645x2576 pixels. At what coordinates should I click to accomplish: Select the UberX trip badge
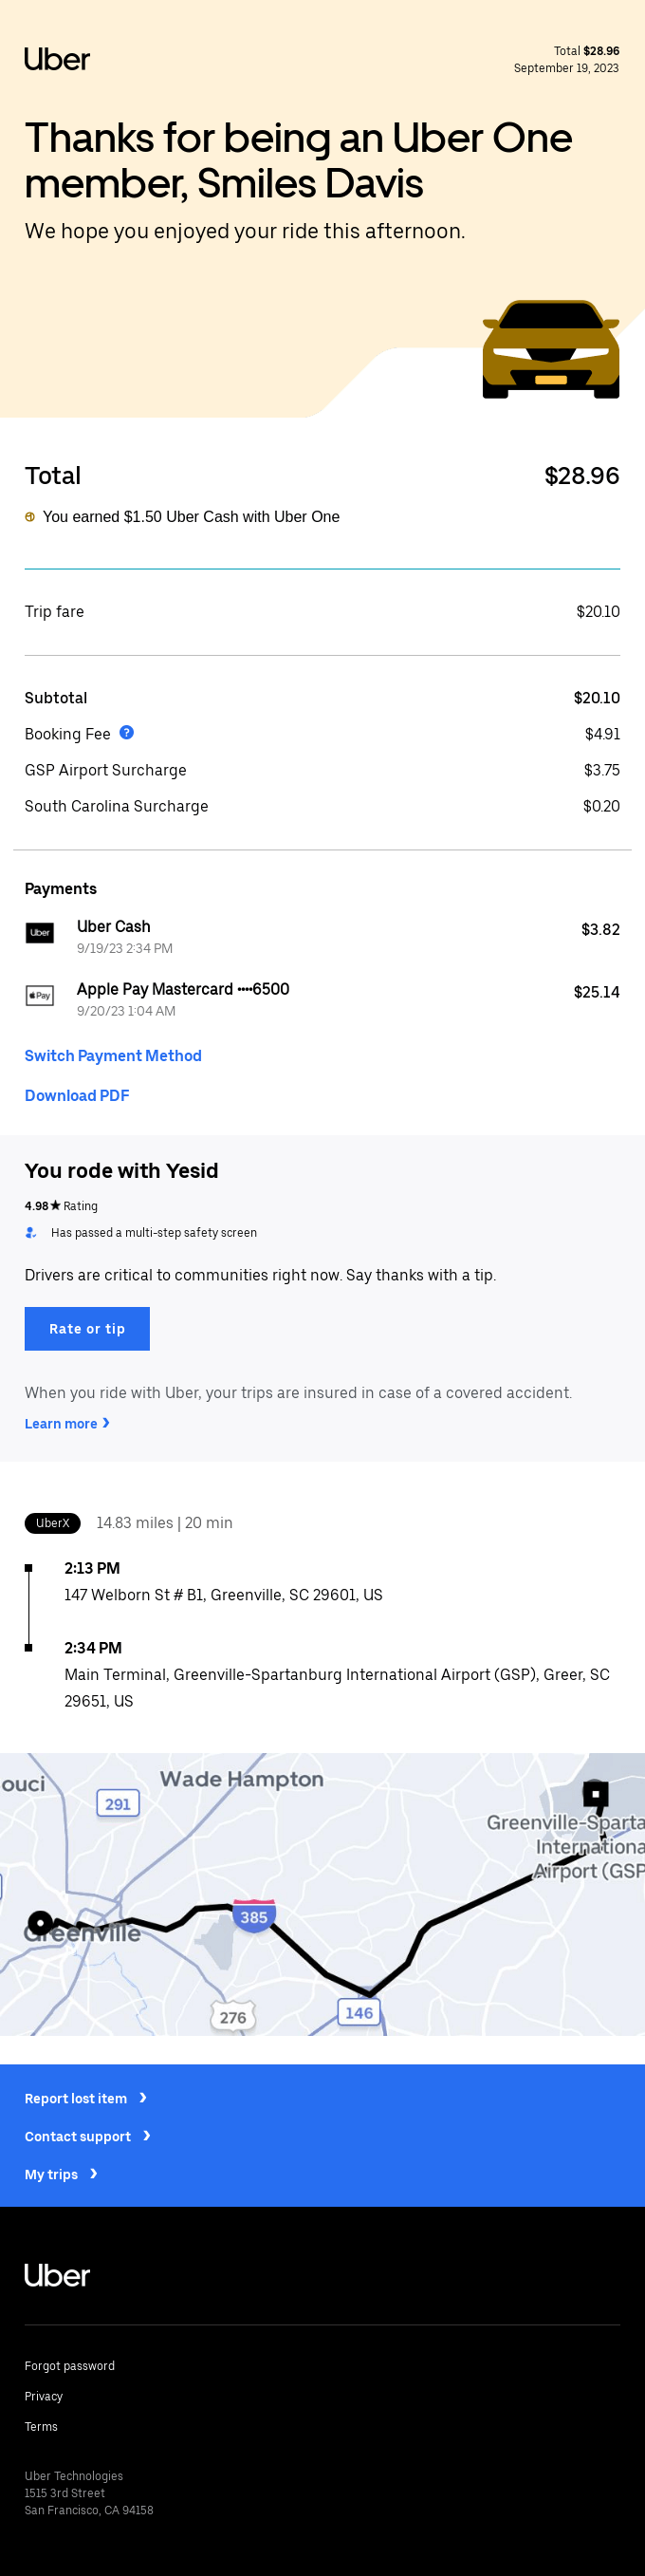(x=52, y=1523)
